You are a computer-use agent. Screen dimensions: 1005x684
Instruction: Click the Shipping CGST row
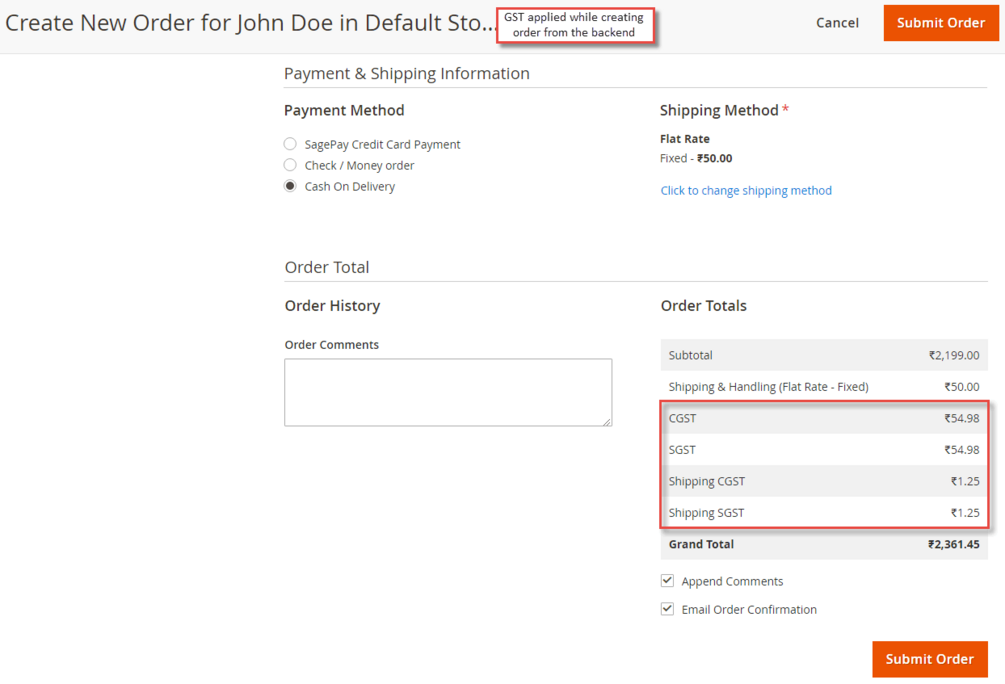pyautogui.click(x=824, y=481)
